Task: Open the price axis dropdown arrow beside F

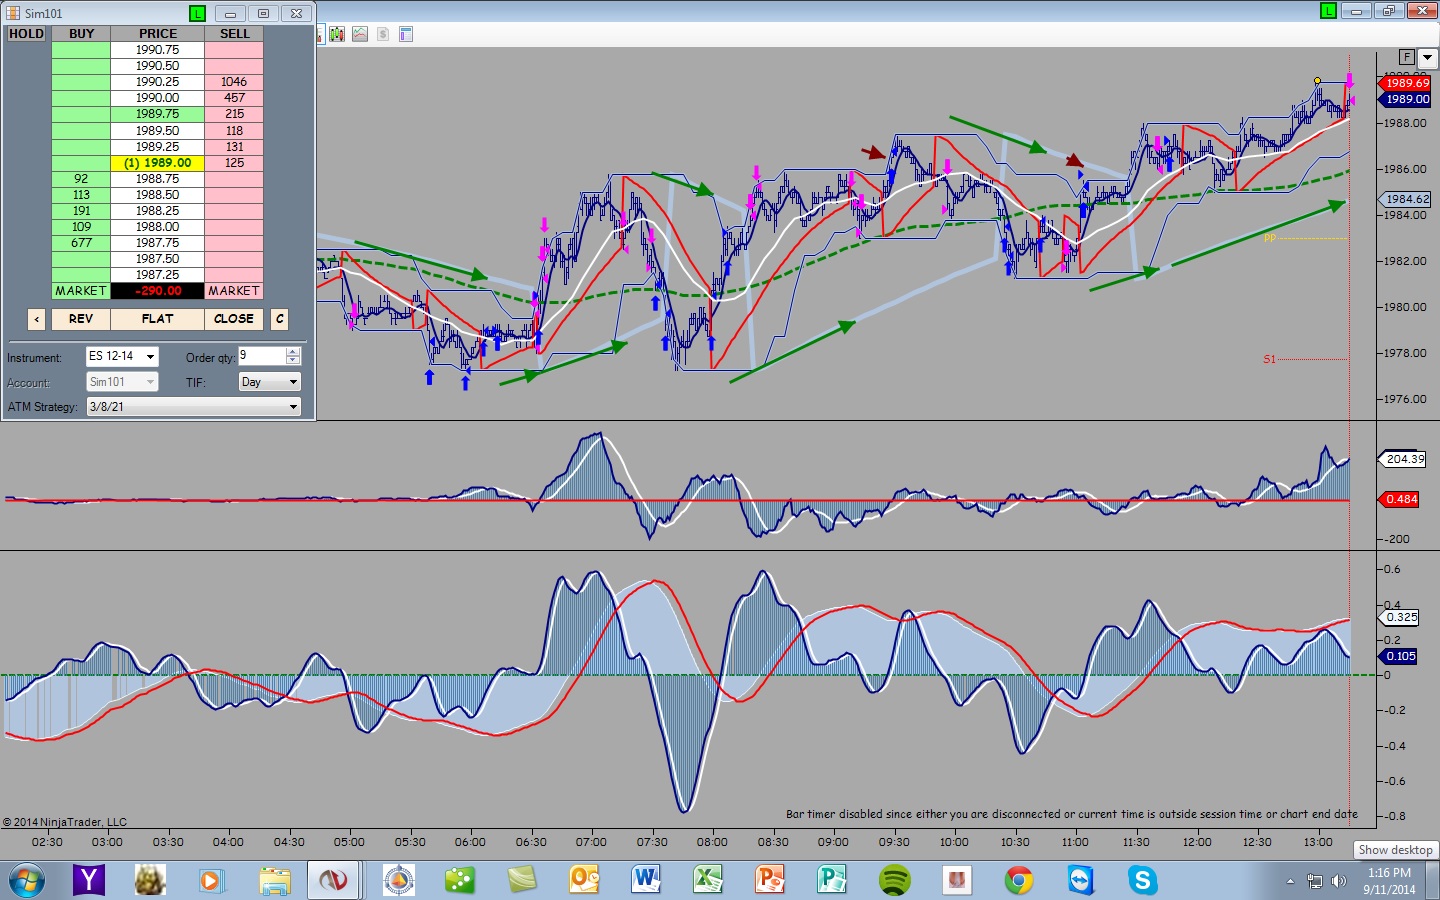Action: [1427, 57]
